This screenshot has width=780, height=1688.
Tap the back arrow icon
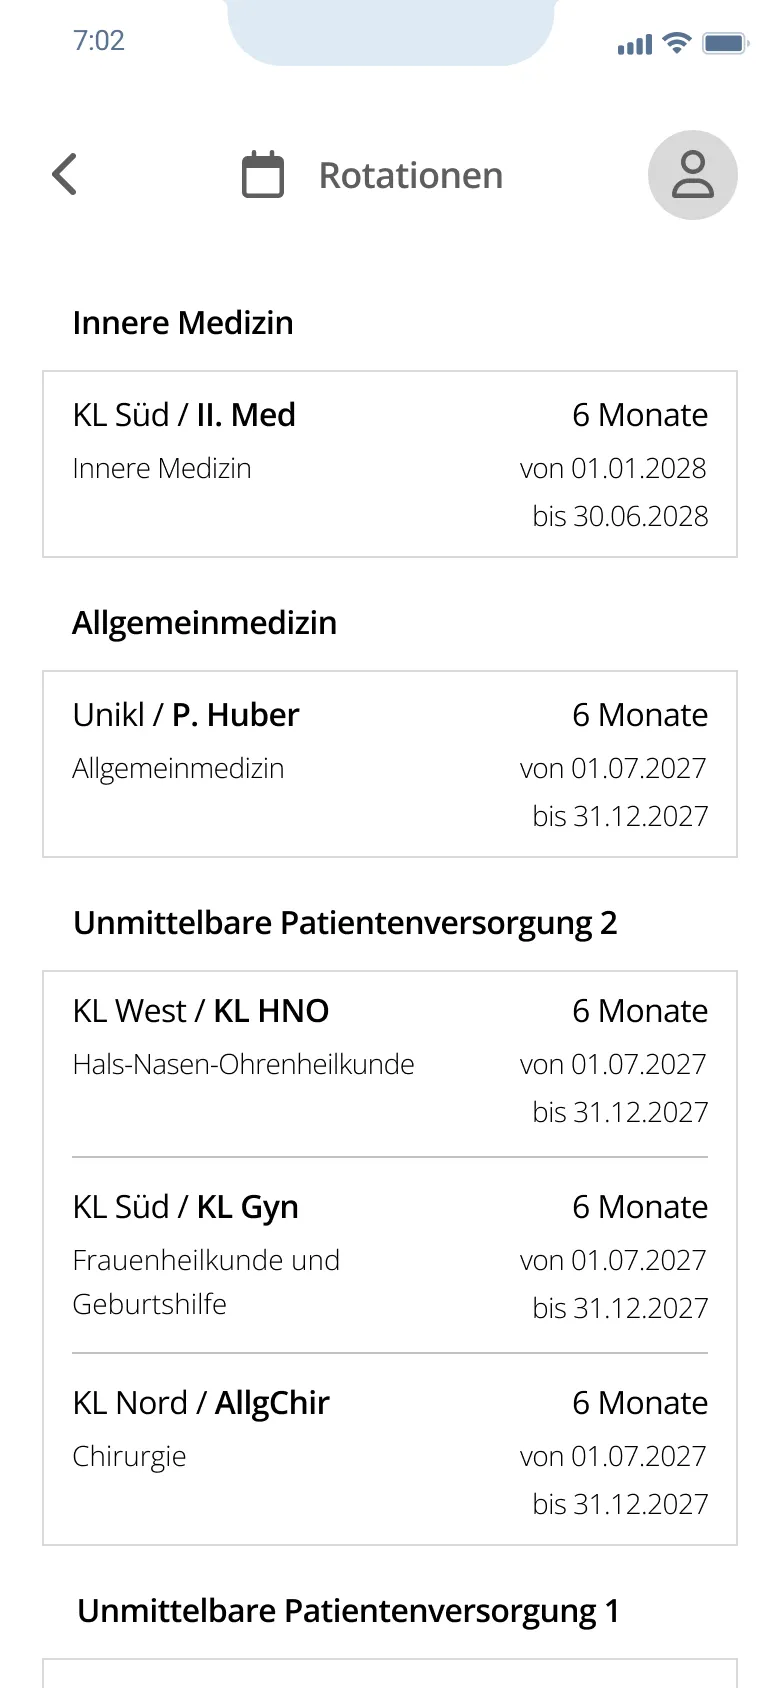click(65, 175)
